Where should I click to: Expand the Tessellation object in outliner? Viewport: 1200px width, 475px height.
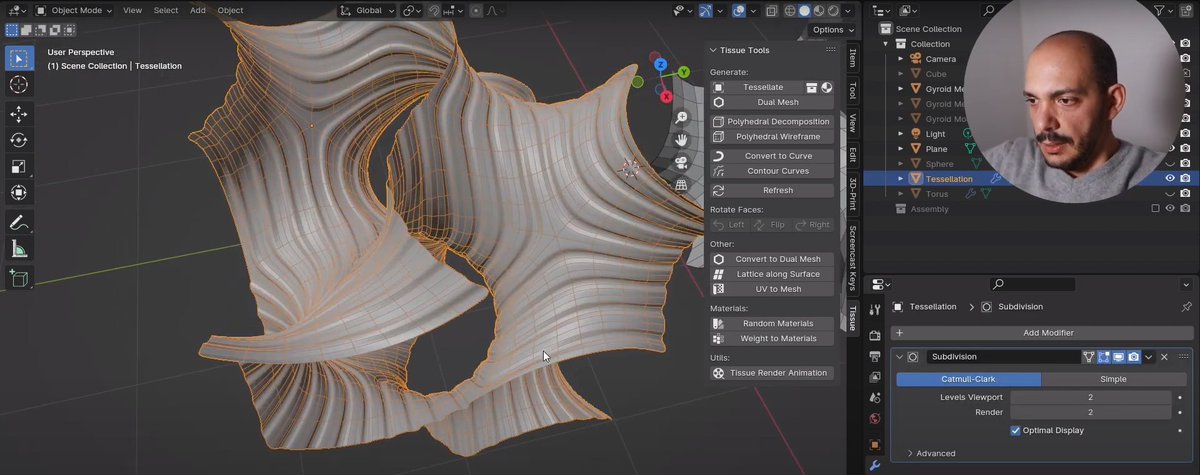(x=900, y=179)
